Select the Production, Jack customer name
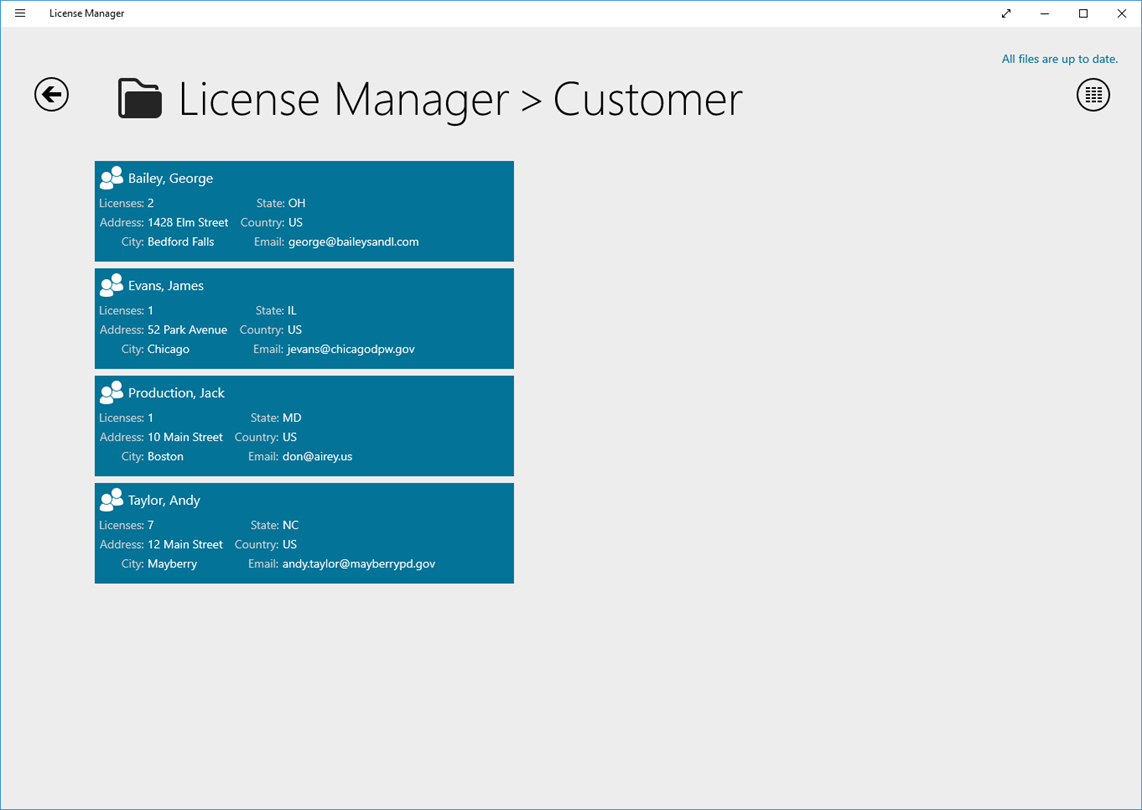The image size is (1142, 810). click(x=176, y=393)
